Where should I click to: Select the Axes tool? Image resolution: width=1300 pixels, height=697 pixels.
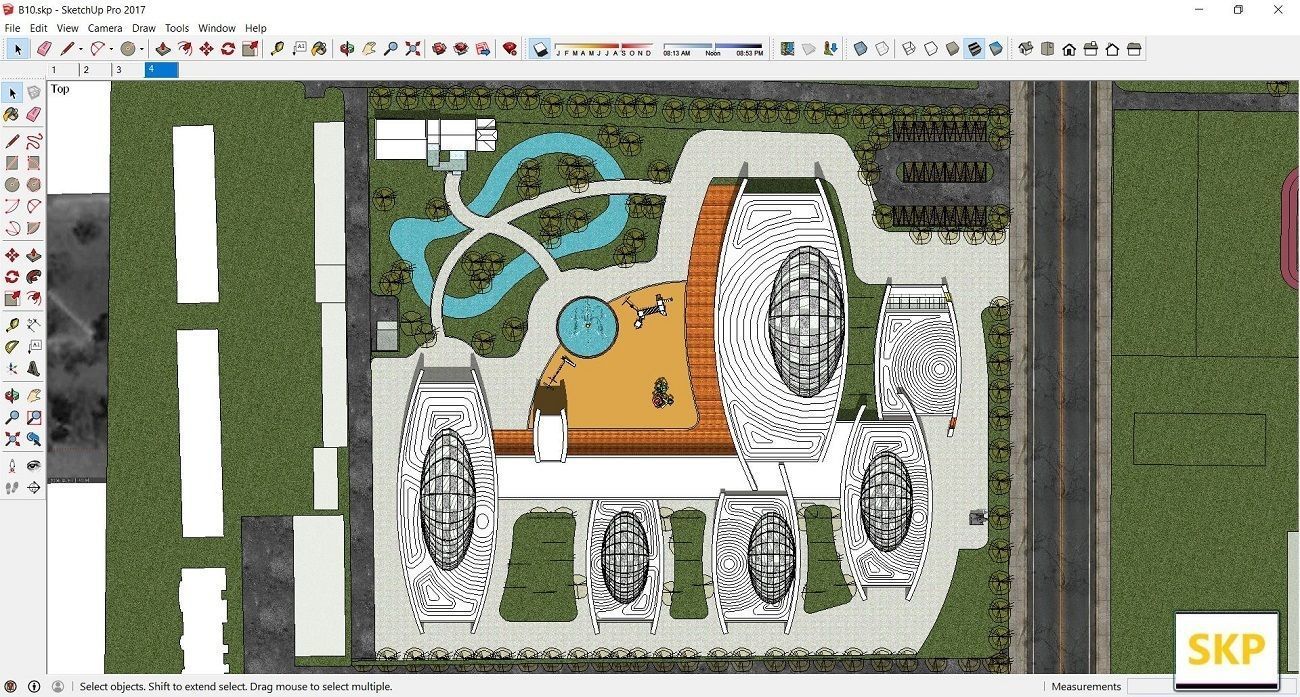(12, 369)
